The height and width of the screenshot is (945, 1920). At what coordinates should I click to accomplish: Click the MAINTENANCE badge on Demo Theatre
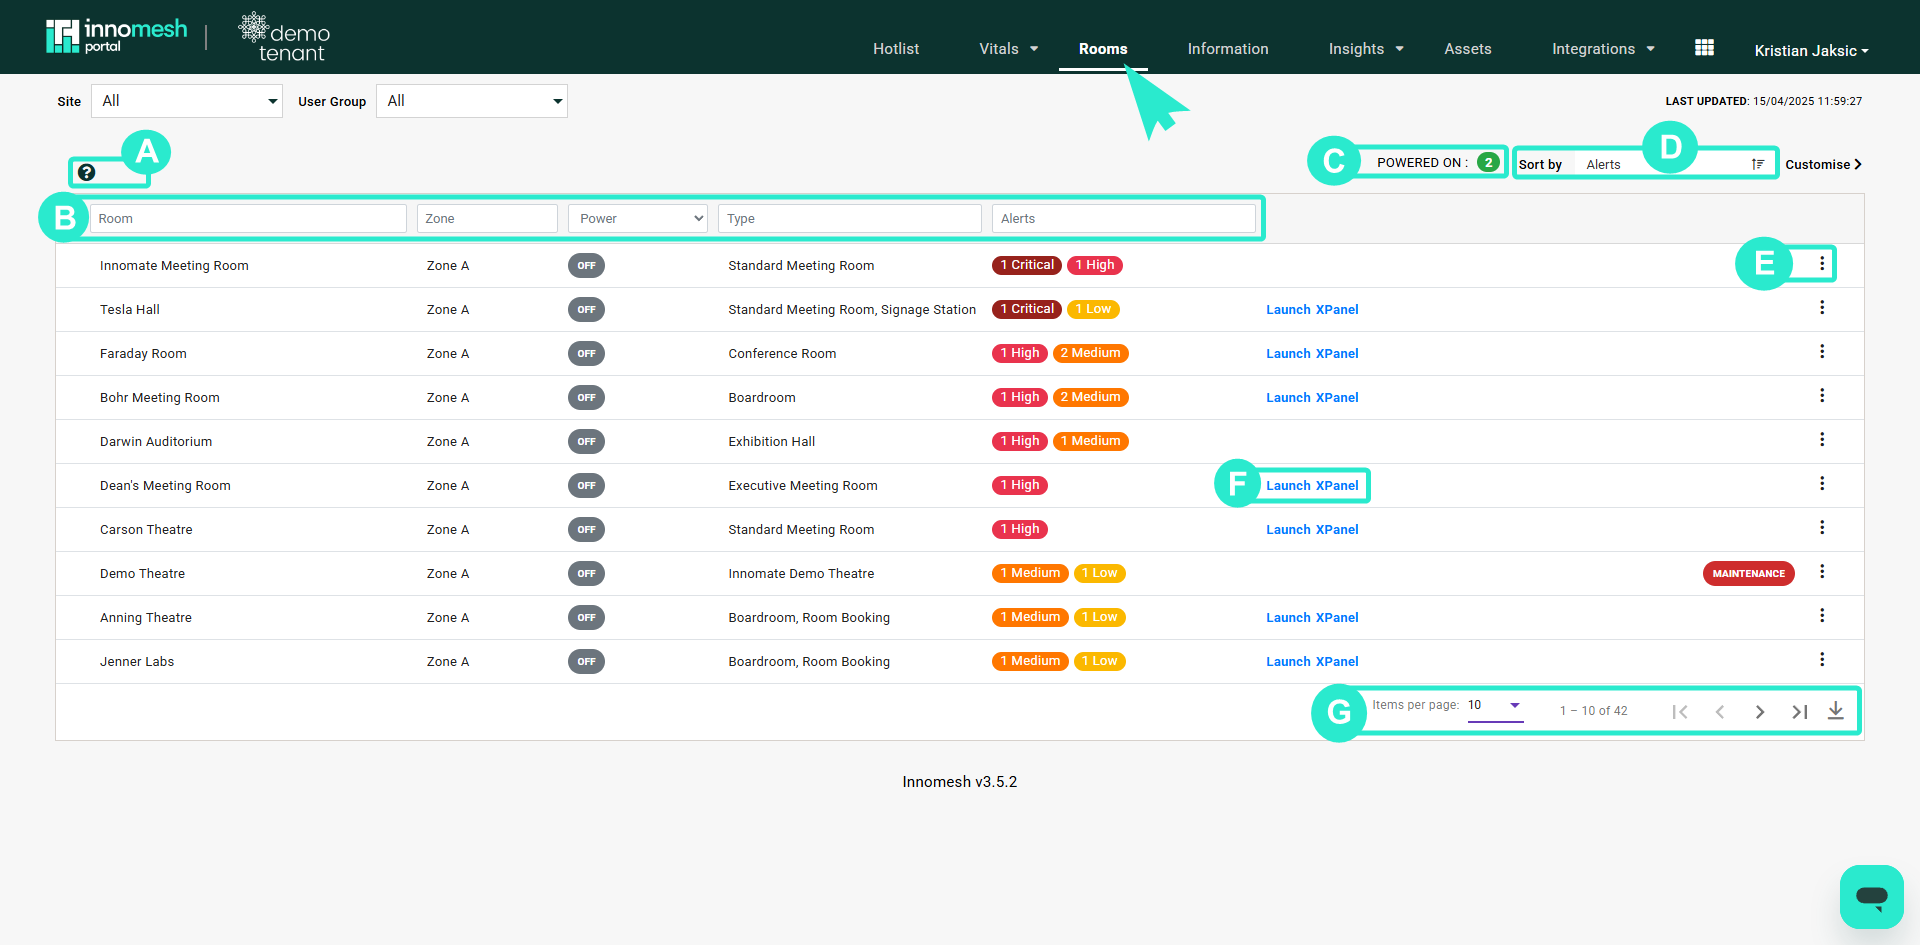coord(1749,574)
